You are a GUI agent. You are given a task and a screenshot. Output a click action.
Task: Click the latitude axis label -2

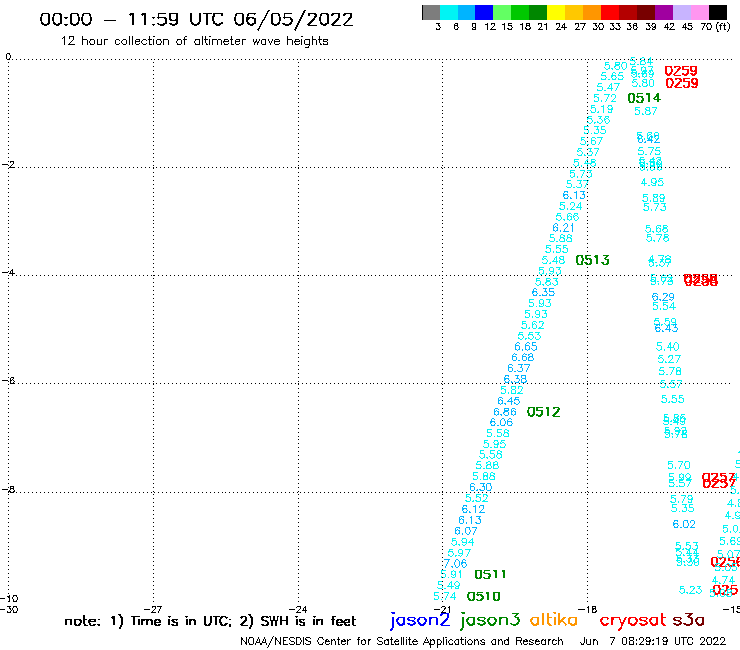click(8, 164)
